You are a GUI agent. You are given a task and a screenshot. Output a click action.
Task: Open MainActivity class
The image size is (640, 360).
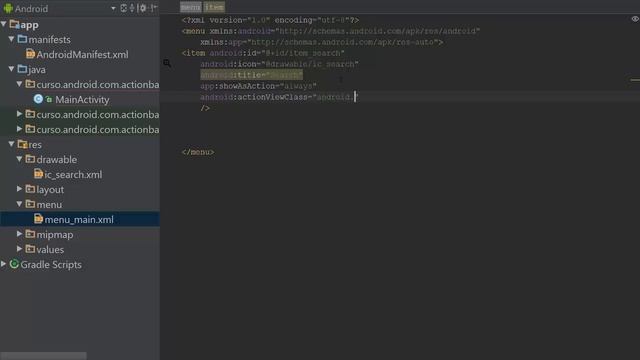[x=82, y=100]
